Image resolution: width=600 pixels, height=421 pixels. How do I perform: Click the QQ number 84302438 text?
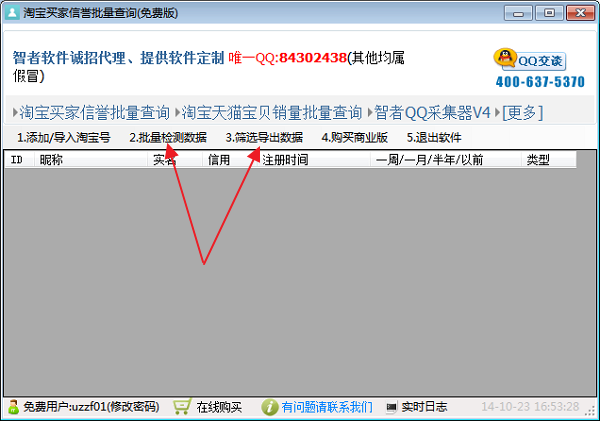point(313,58)
